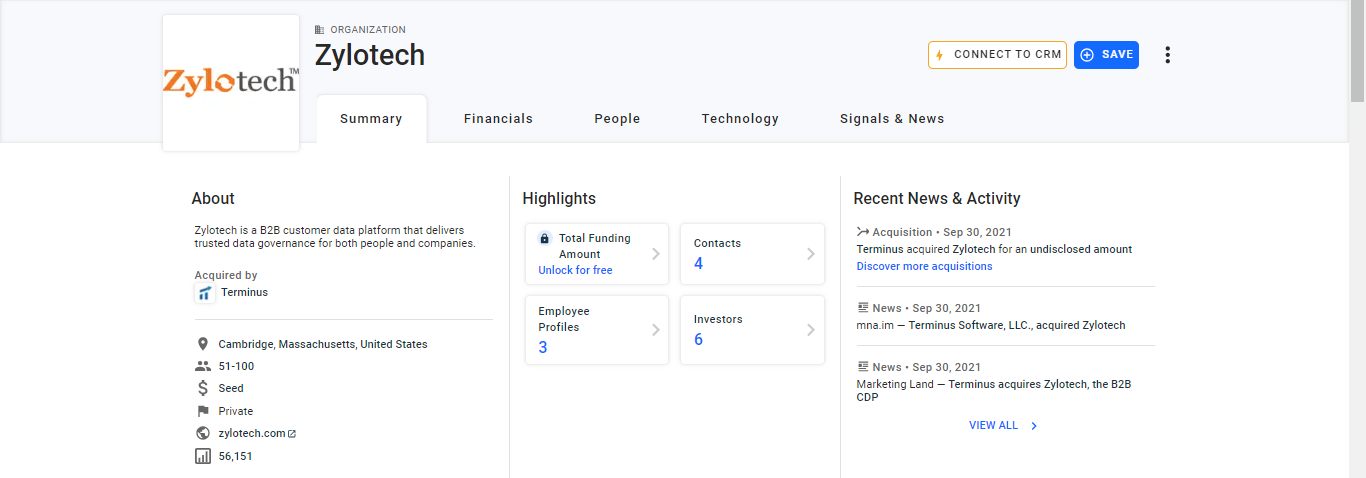The image size is (1366, 478).
Task: Open the three-dot more options menu
Action: (x=1167, y=55)
